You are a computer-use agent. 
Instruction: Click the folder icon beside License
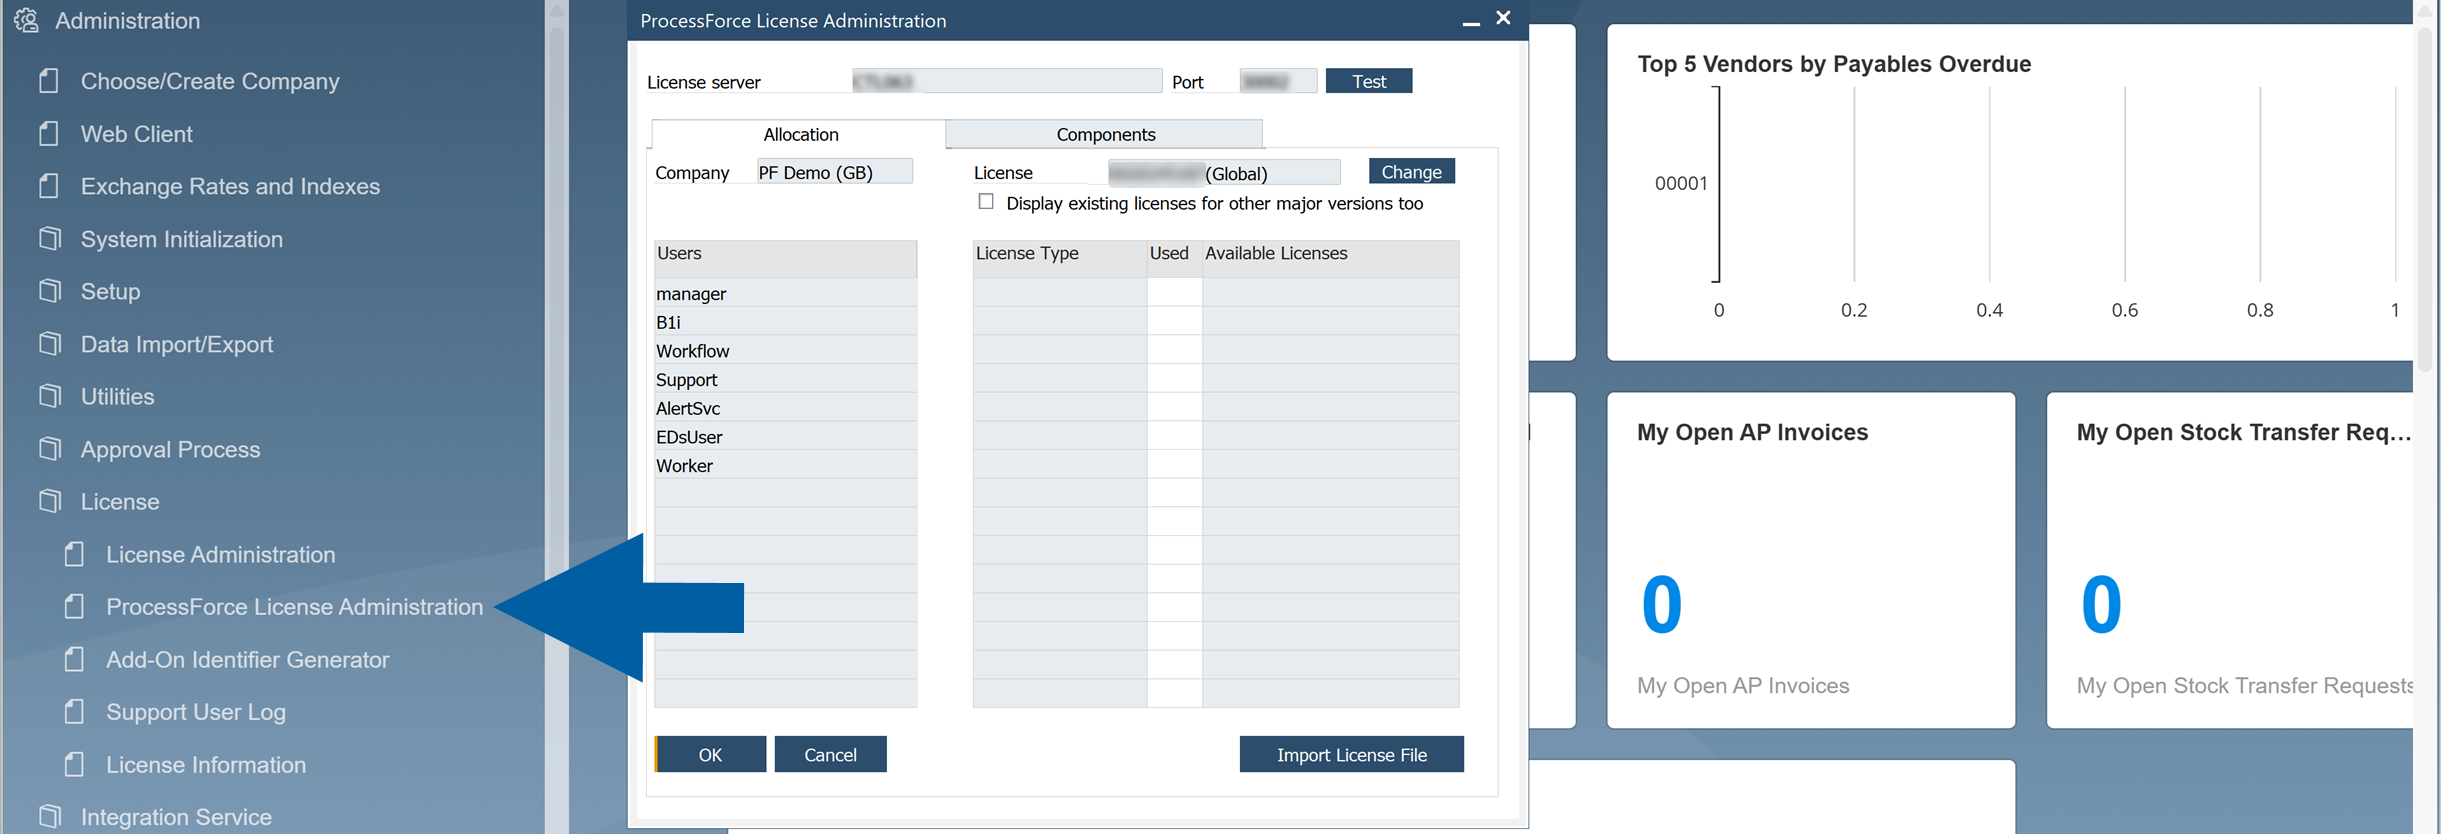(x=49, y=500)
